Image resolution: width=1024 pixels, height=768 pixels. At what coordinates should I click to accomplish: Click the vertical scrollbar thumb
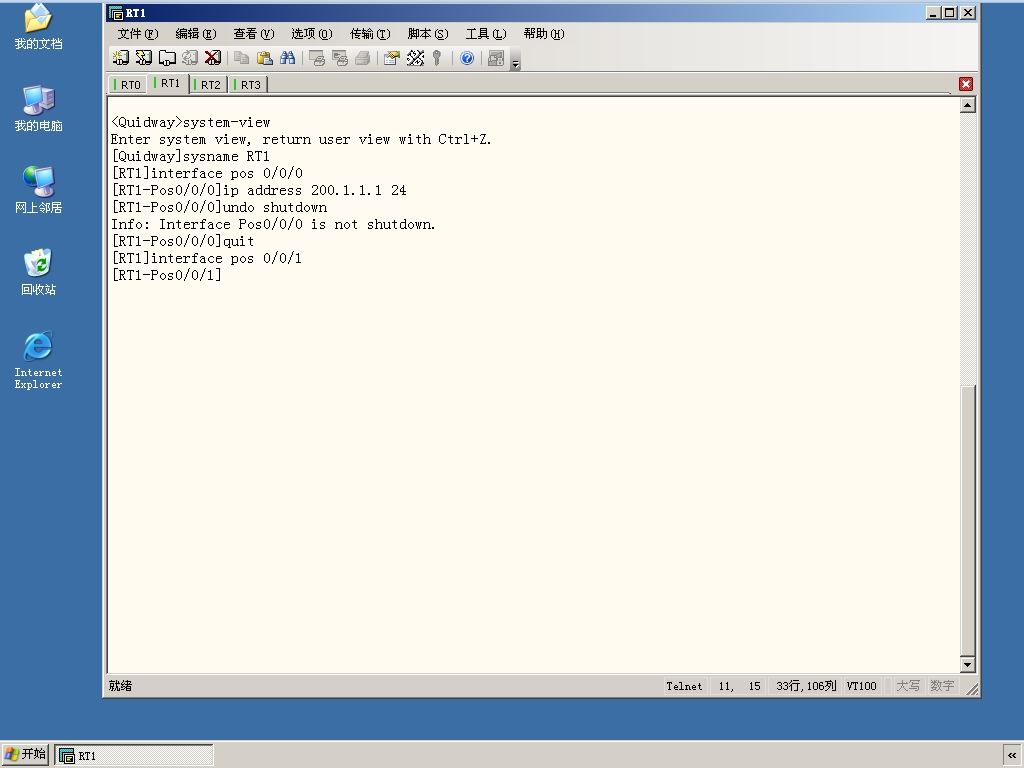click(968, 520)
